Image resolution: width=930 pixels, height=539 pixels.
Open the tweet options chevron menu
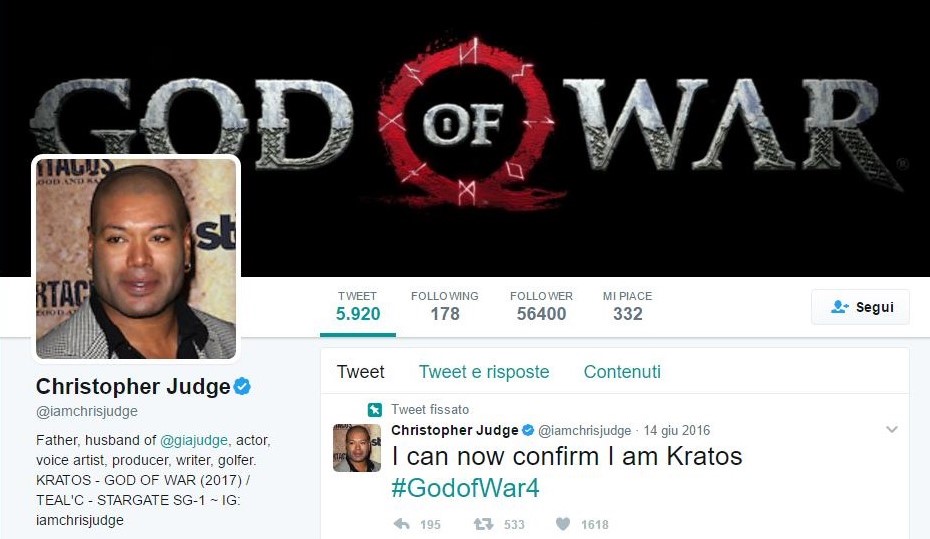tap(891, 429)
